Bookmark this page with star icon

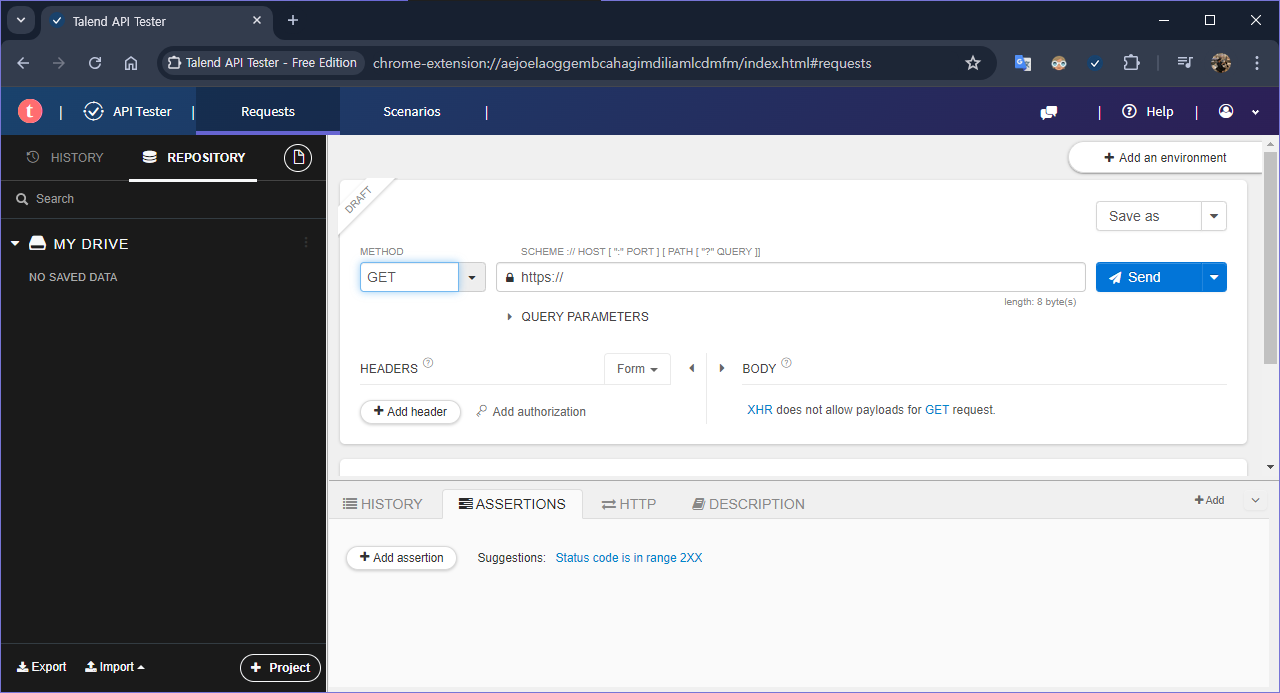[973, 63]
